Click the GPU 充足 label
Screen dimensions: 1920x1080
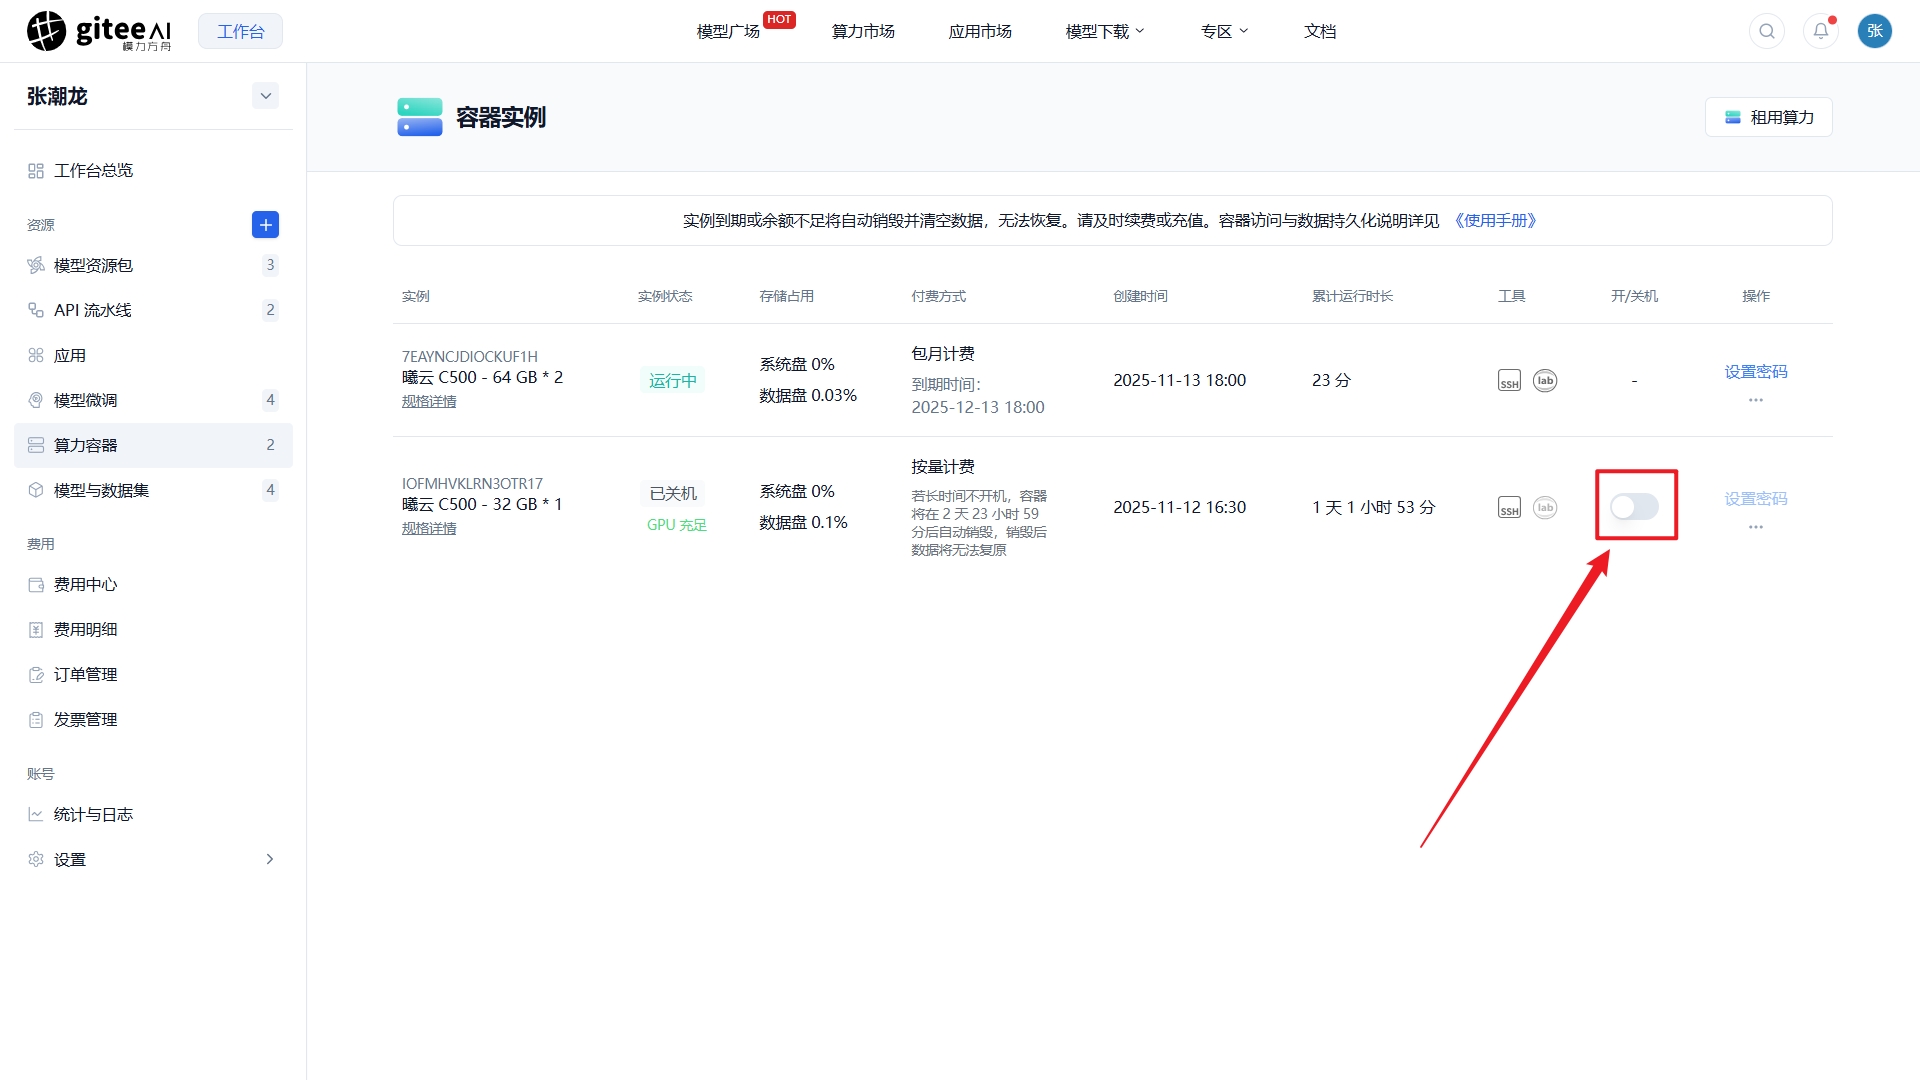pos(677,525)
